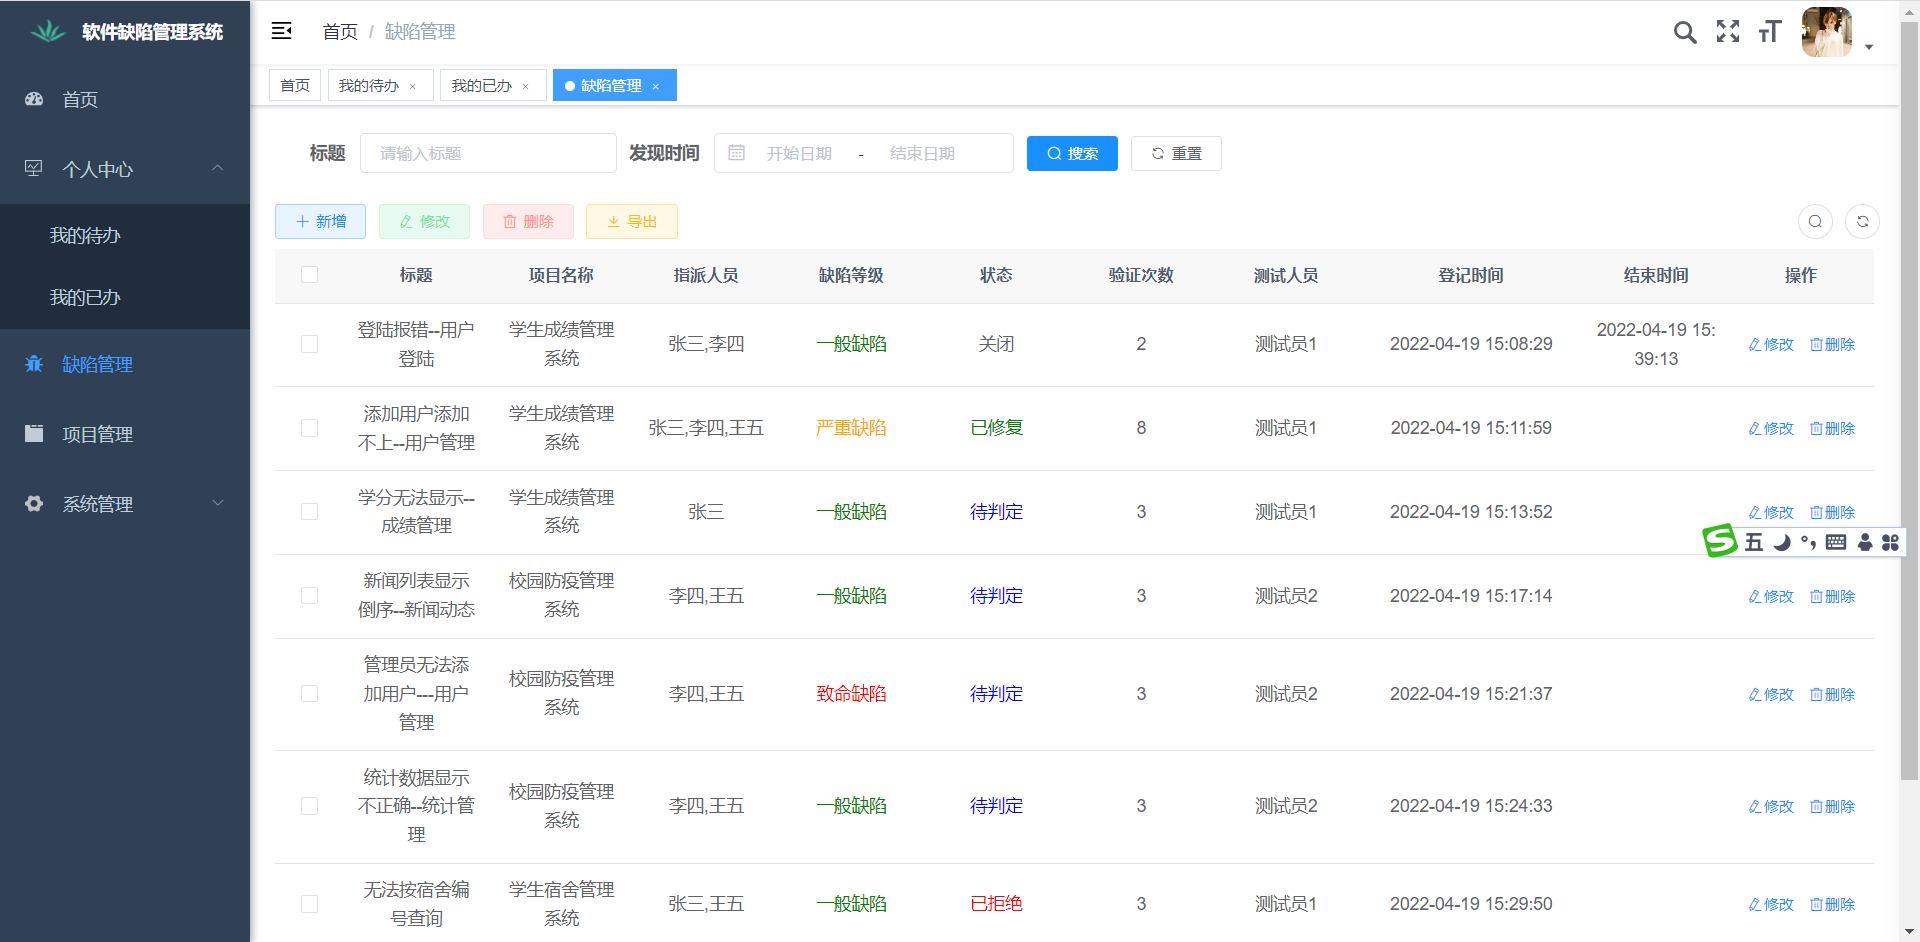Click the gear icon beside 系统管理
Image resolution: width=1920 pixels, height=942 pixels.
pos(34,504)
